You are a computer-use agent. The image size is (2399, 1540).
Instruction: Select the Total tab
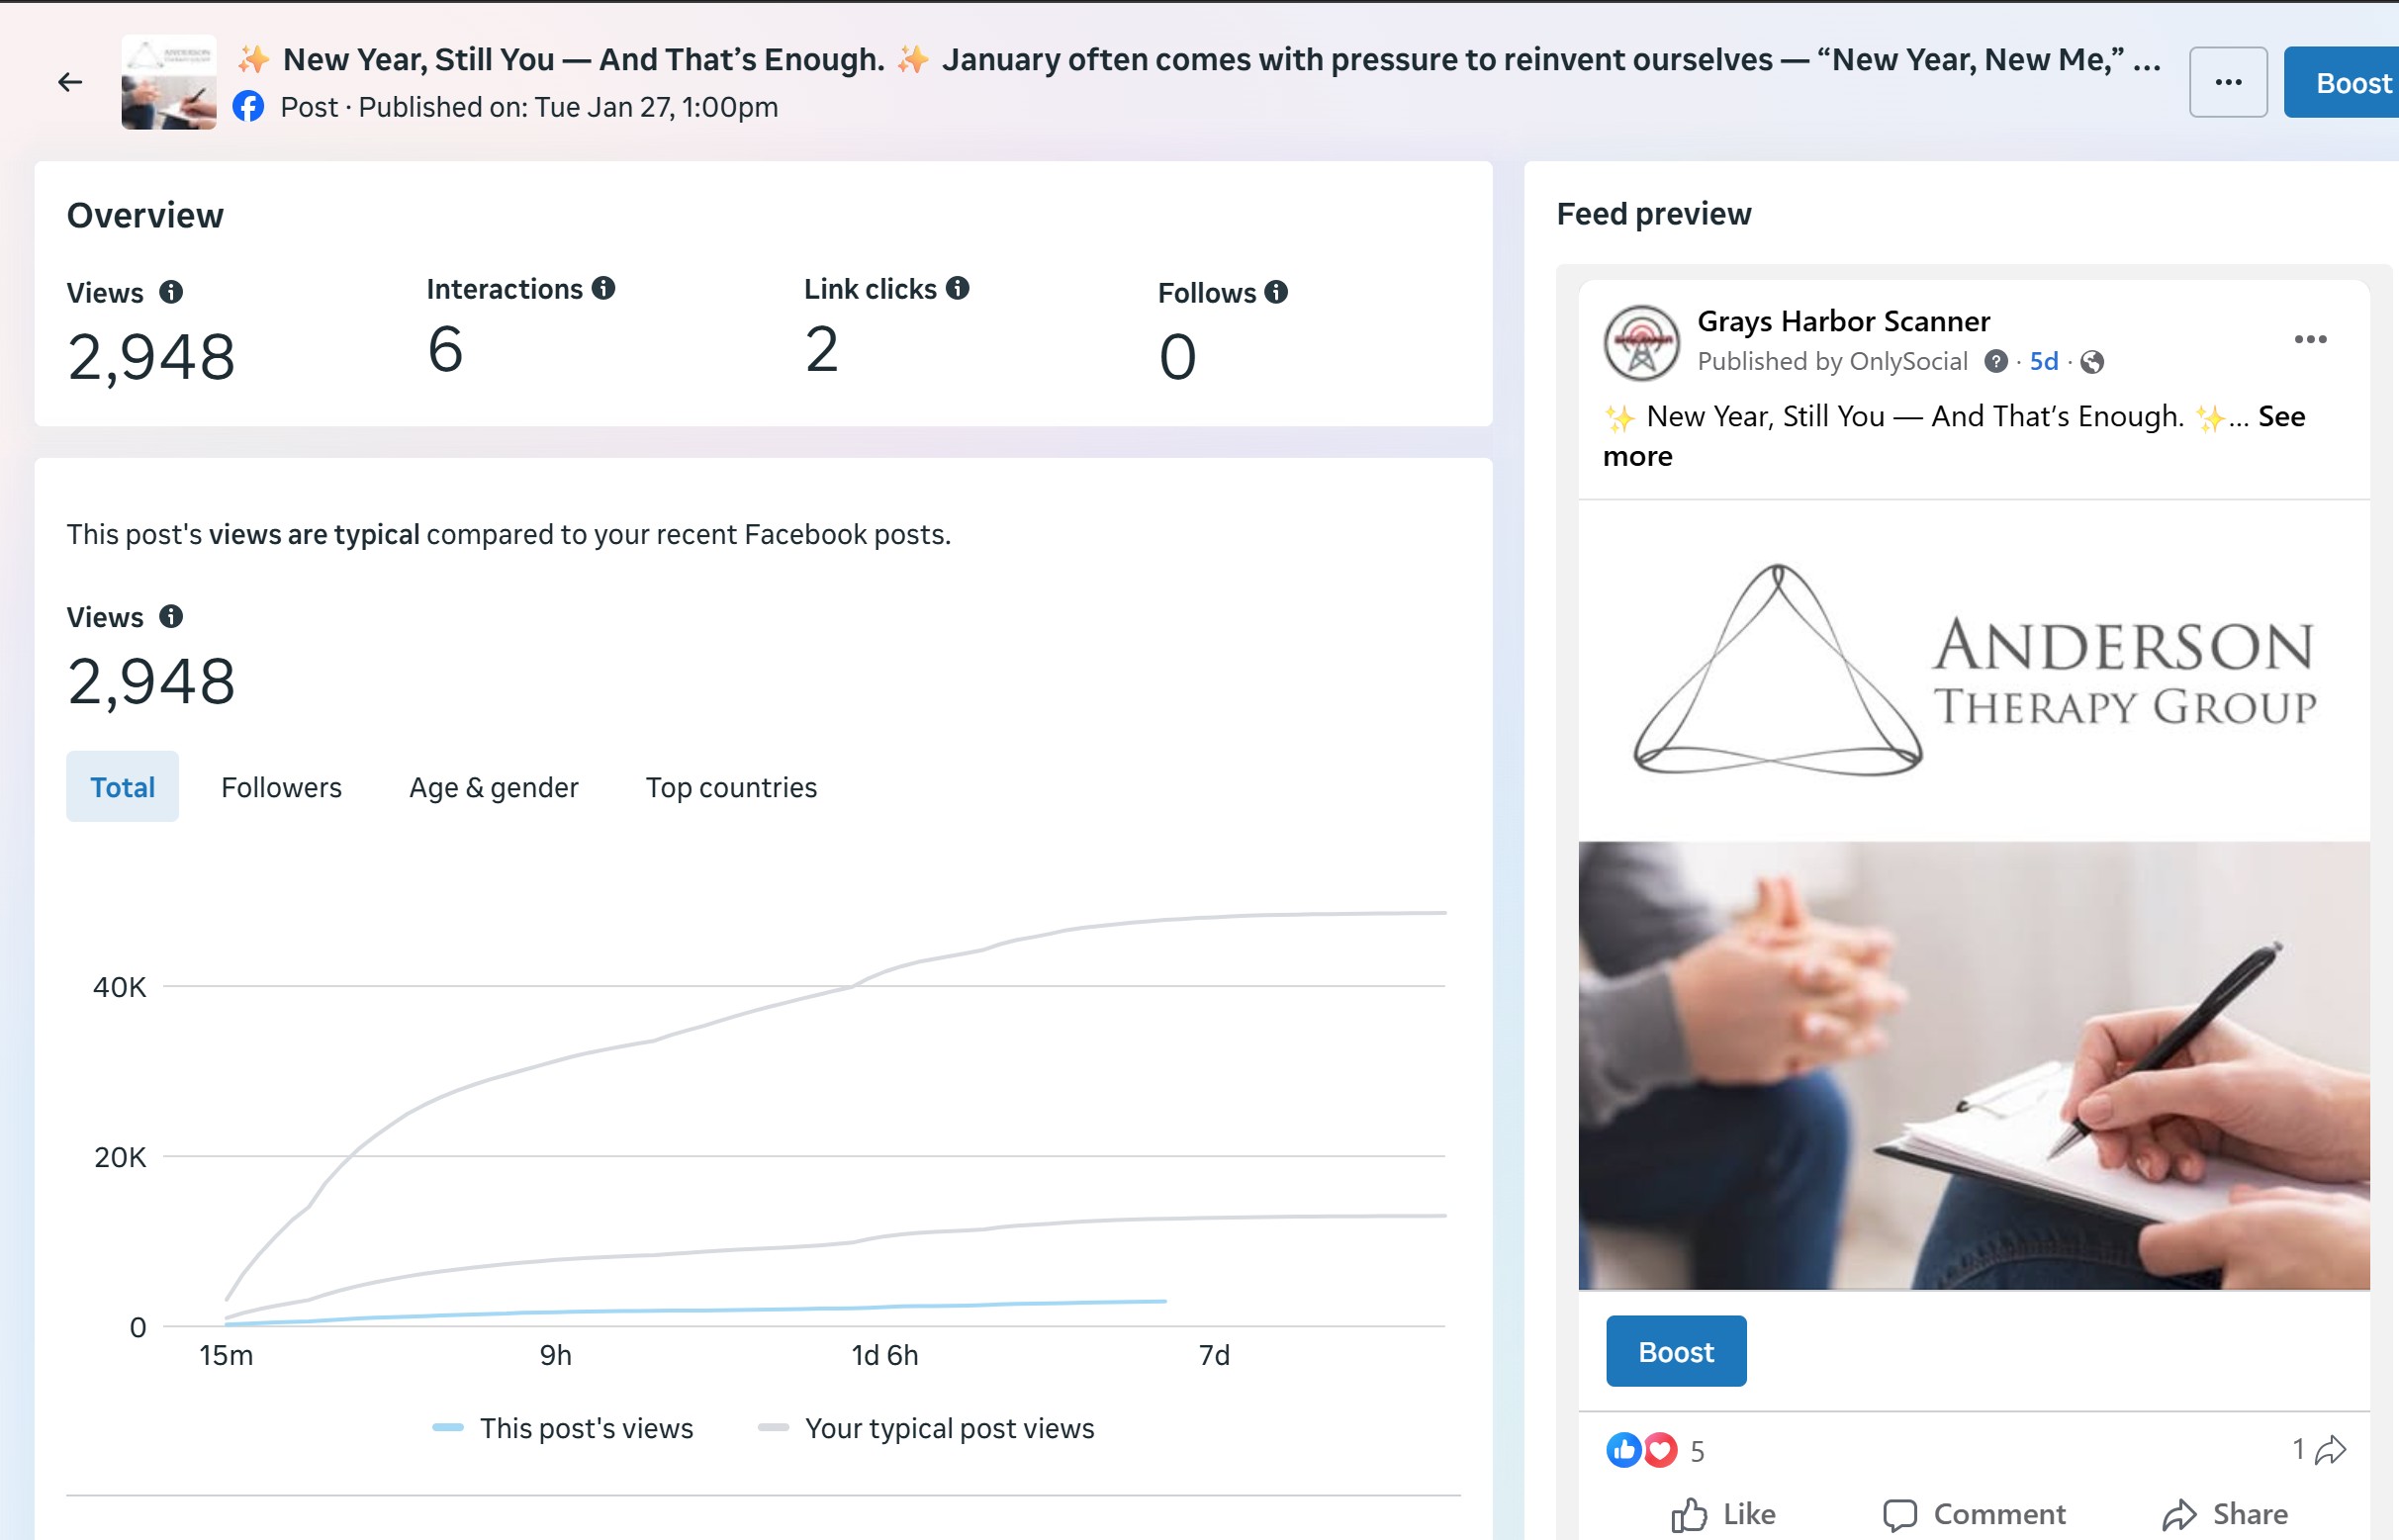pyautogui.click(x=122, y=787)
